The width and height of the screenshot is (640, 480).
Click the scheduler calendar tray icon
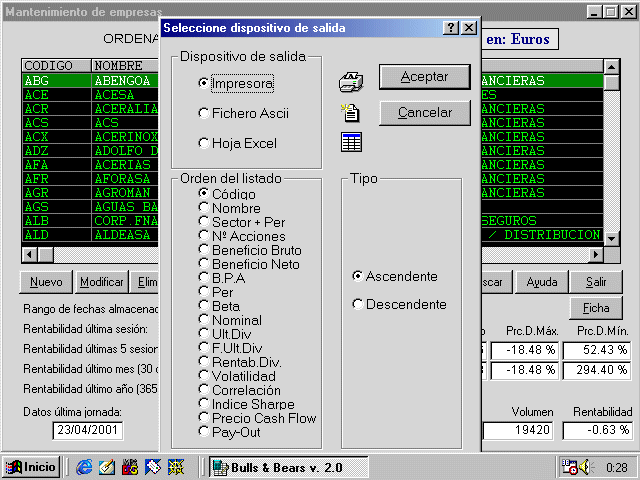pyautogui.click(x=569, y=467)
